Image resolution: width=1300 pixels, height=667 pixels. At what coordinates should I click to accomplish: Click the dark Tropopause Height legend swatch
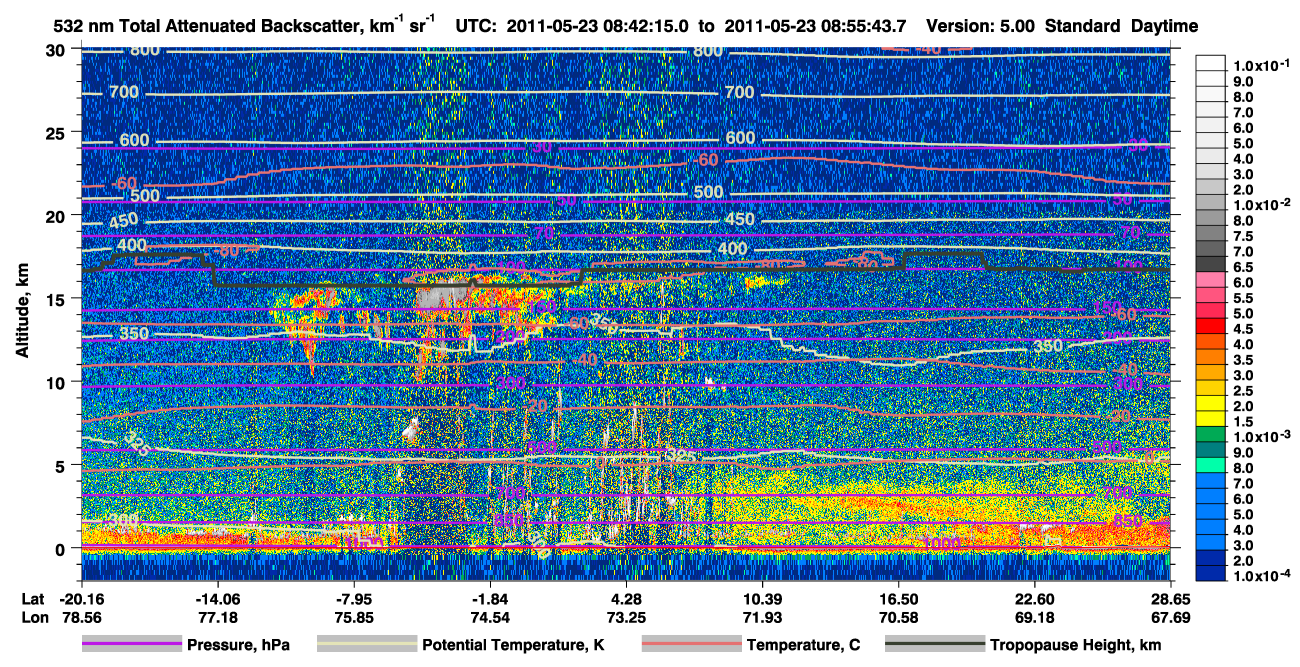(933, 645)
